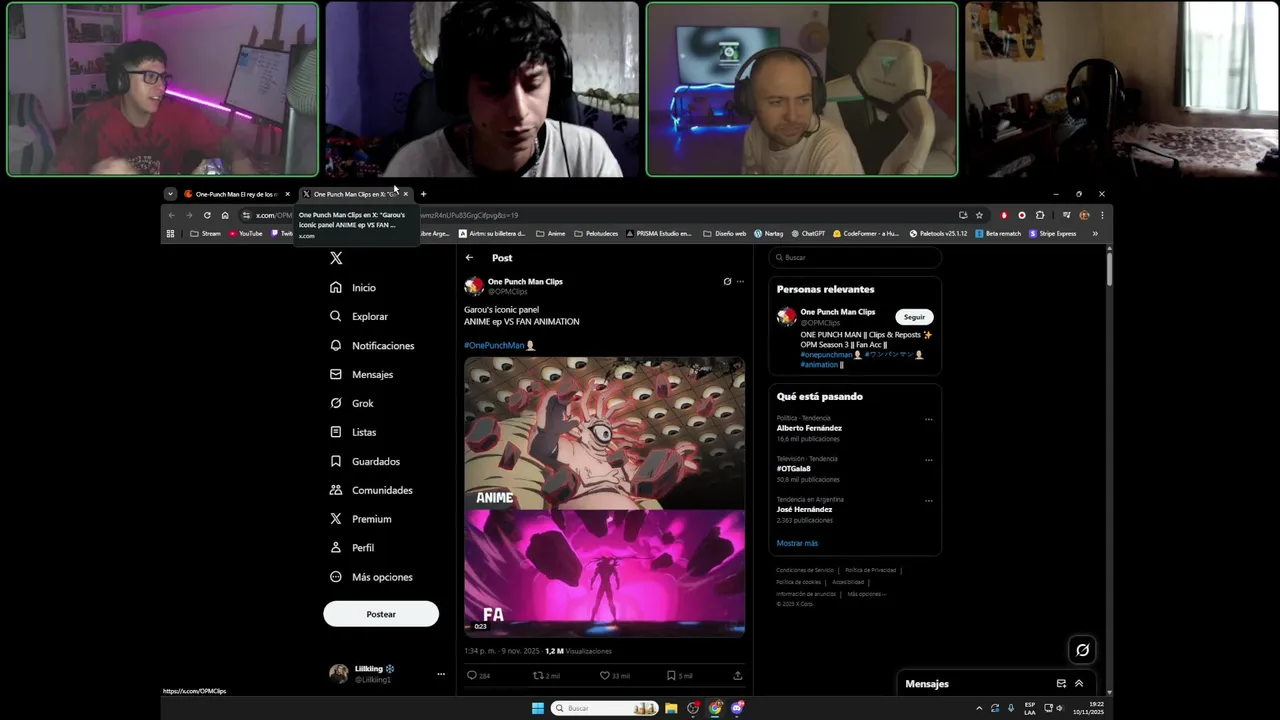This screenshot has width=1280, height=720.
Task: Switch to the One-Punch Man El rey browser tab
Action: (x=236, y=194)
